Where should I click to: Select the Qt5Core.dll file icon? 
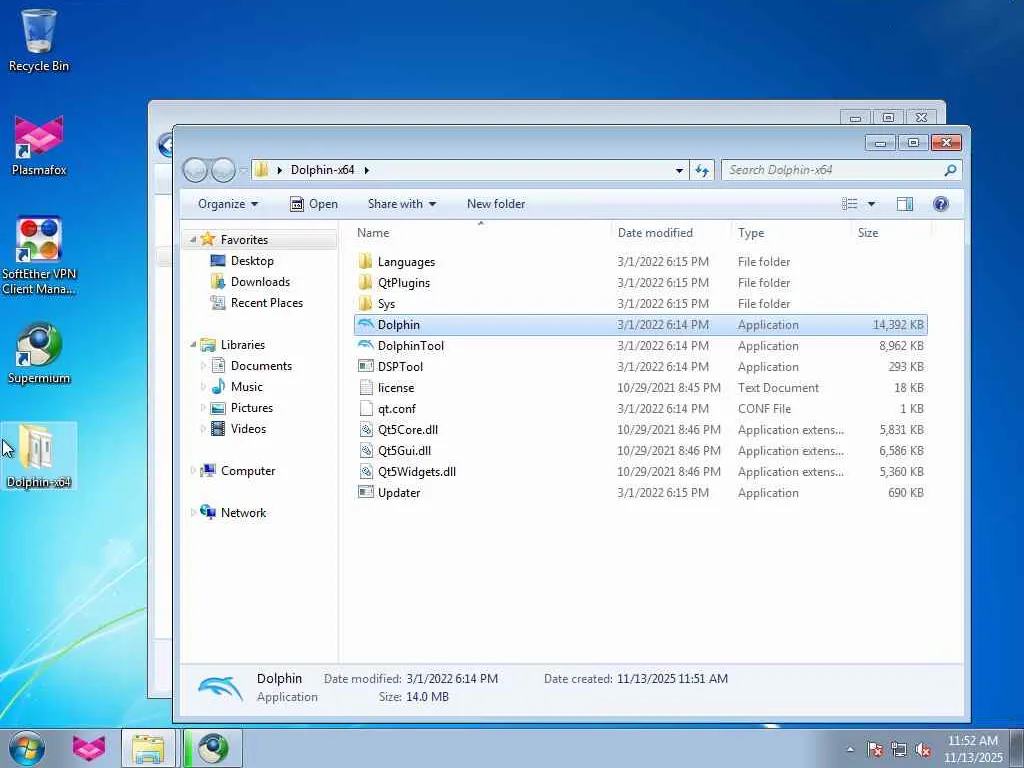pyautogui.click(x=366, y=430)
